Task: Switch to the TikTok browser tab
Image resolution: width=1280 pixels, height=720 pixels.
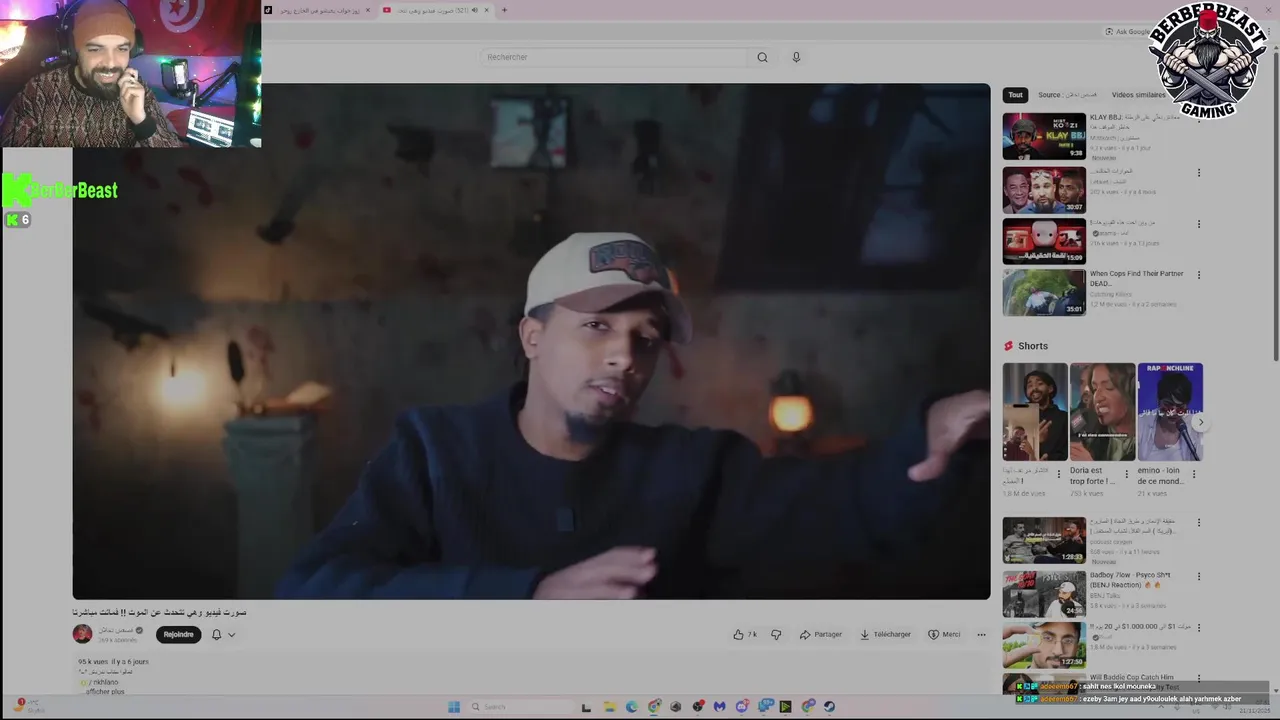Action: [318, 10]
